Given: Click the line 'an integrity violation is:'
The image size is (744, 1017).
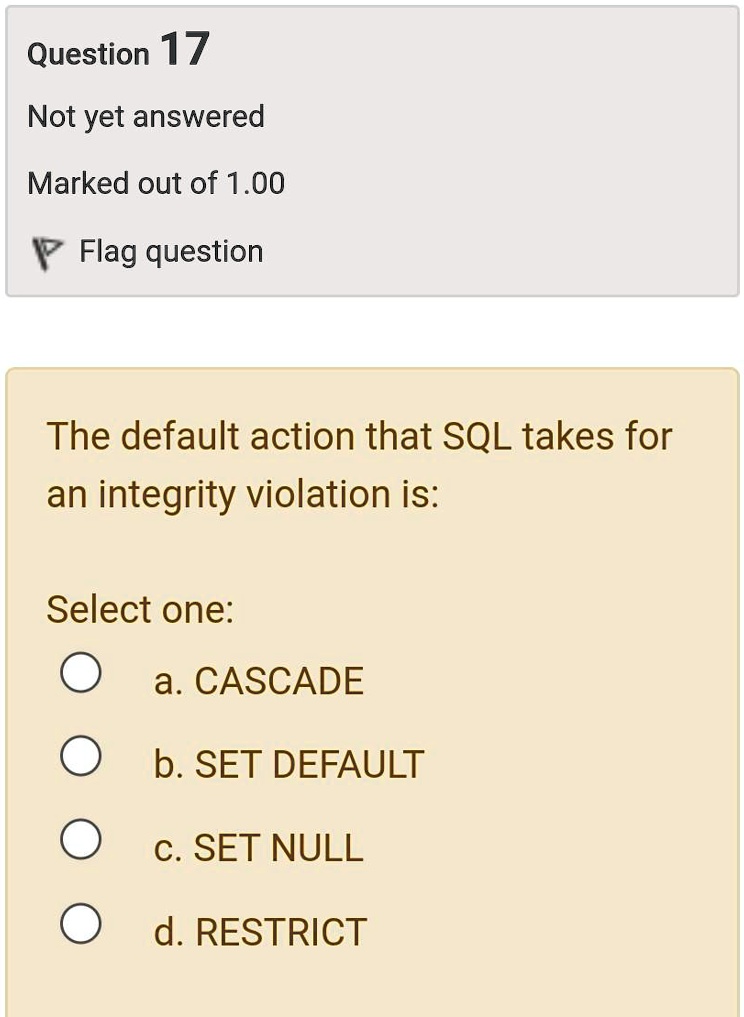Looking at the screenshot, I should tap(243, 495).
